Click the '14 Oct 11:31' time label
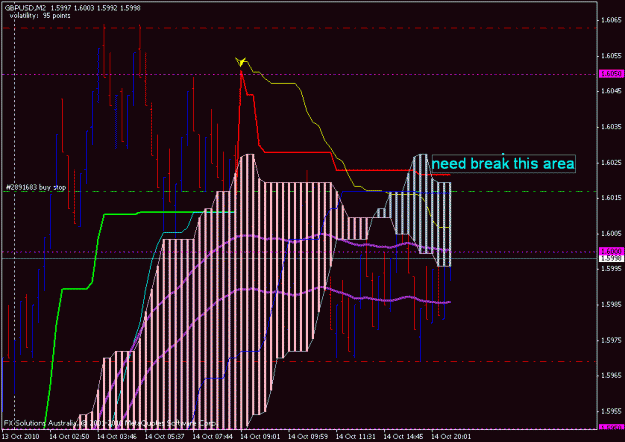The image size is (625, 442). (356, 436)
